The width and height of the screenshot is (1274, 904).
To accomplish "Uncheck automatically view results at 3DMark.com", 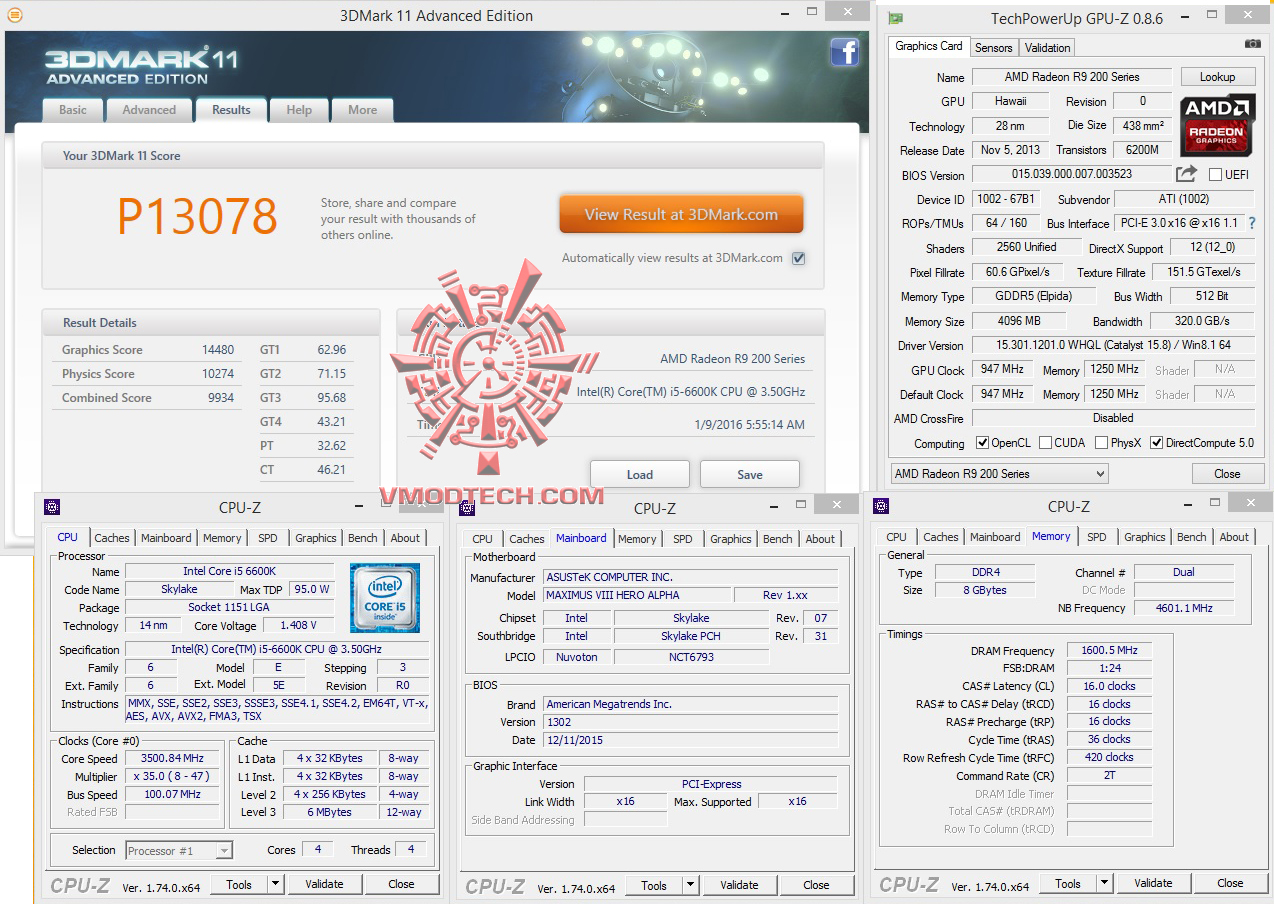I will point(798,258).
